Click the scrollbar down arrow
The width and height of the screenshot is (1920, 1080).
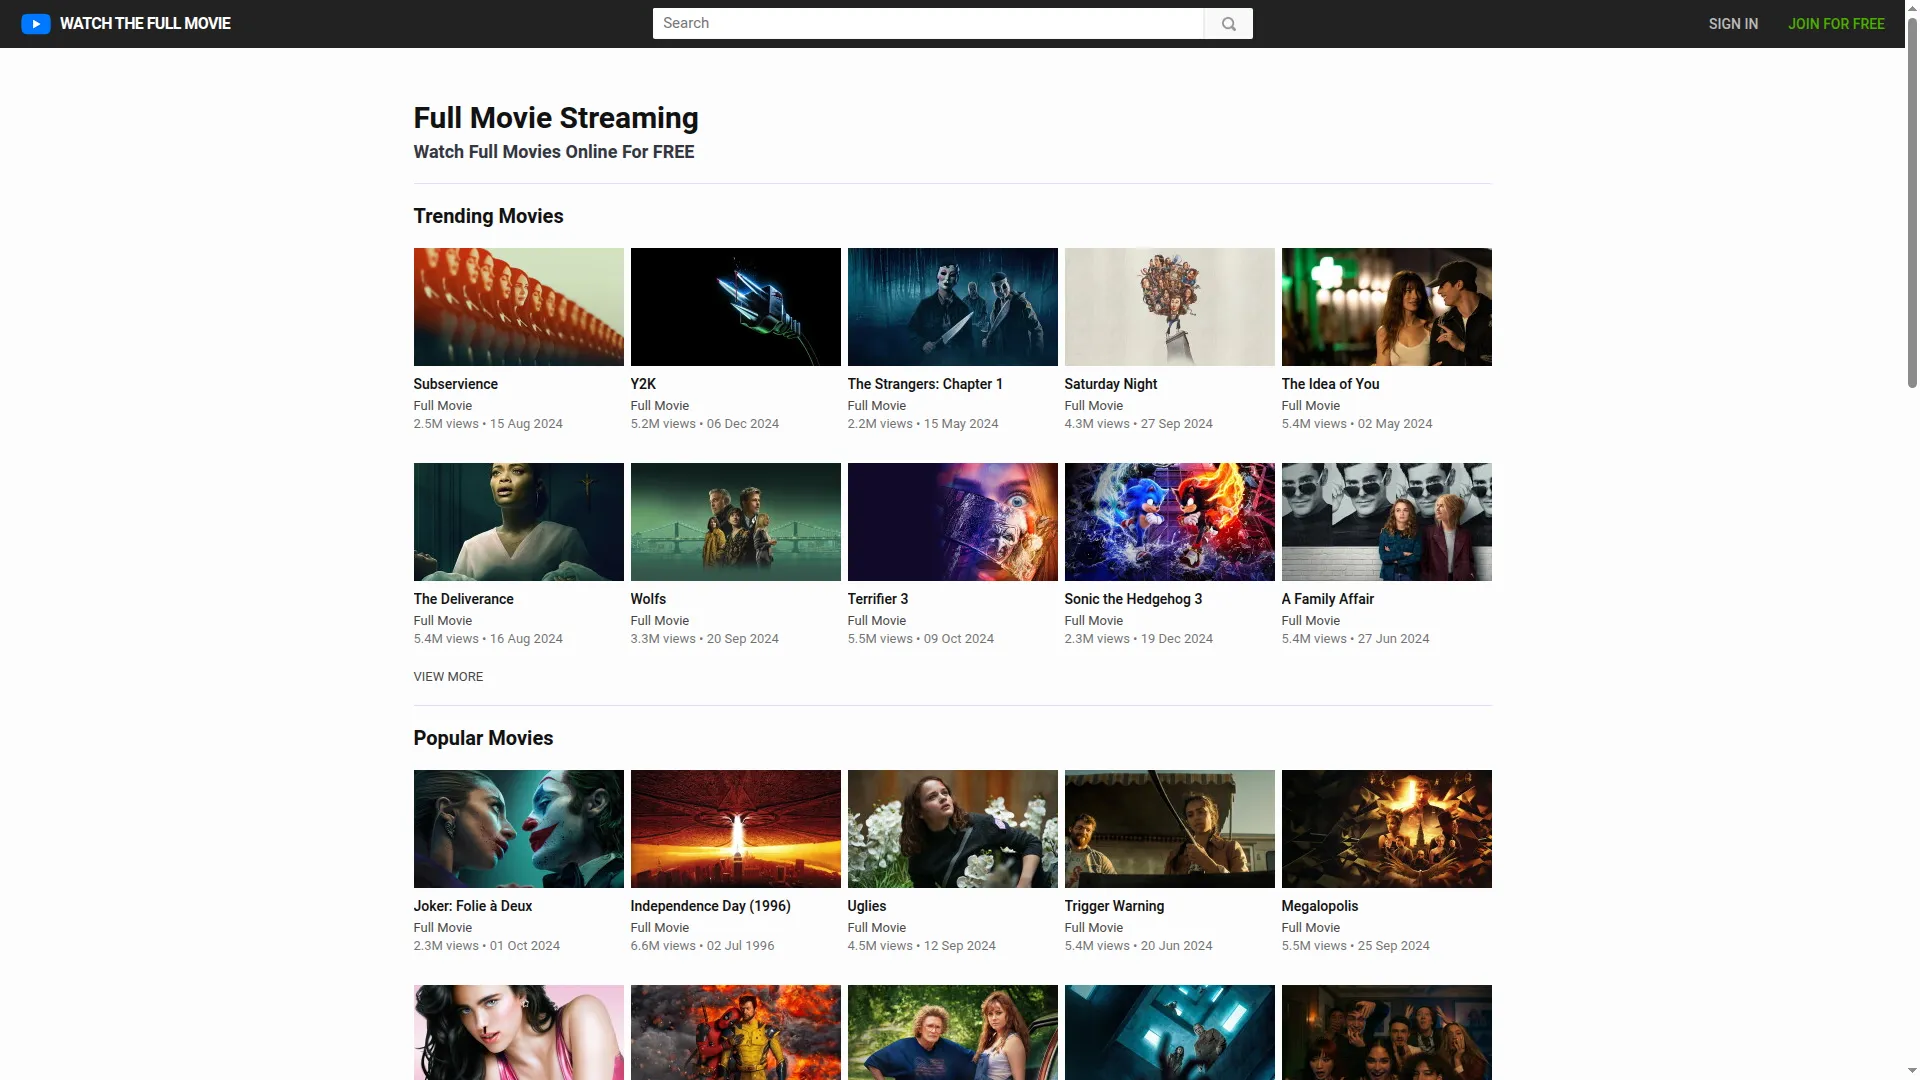1912,1072
